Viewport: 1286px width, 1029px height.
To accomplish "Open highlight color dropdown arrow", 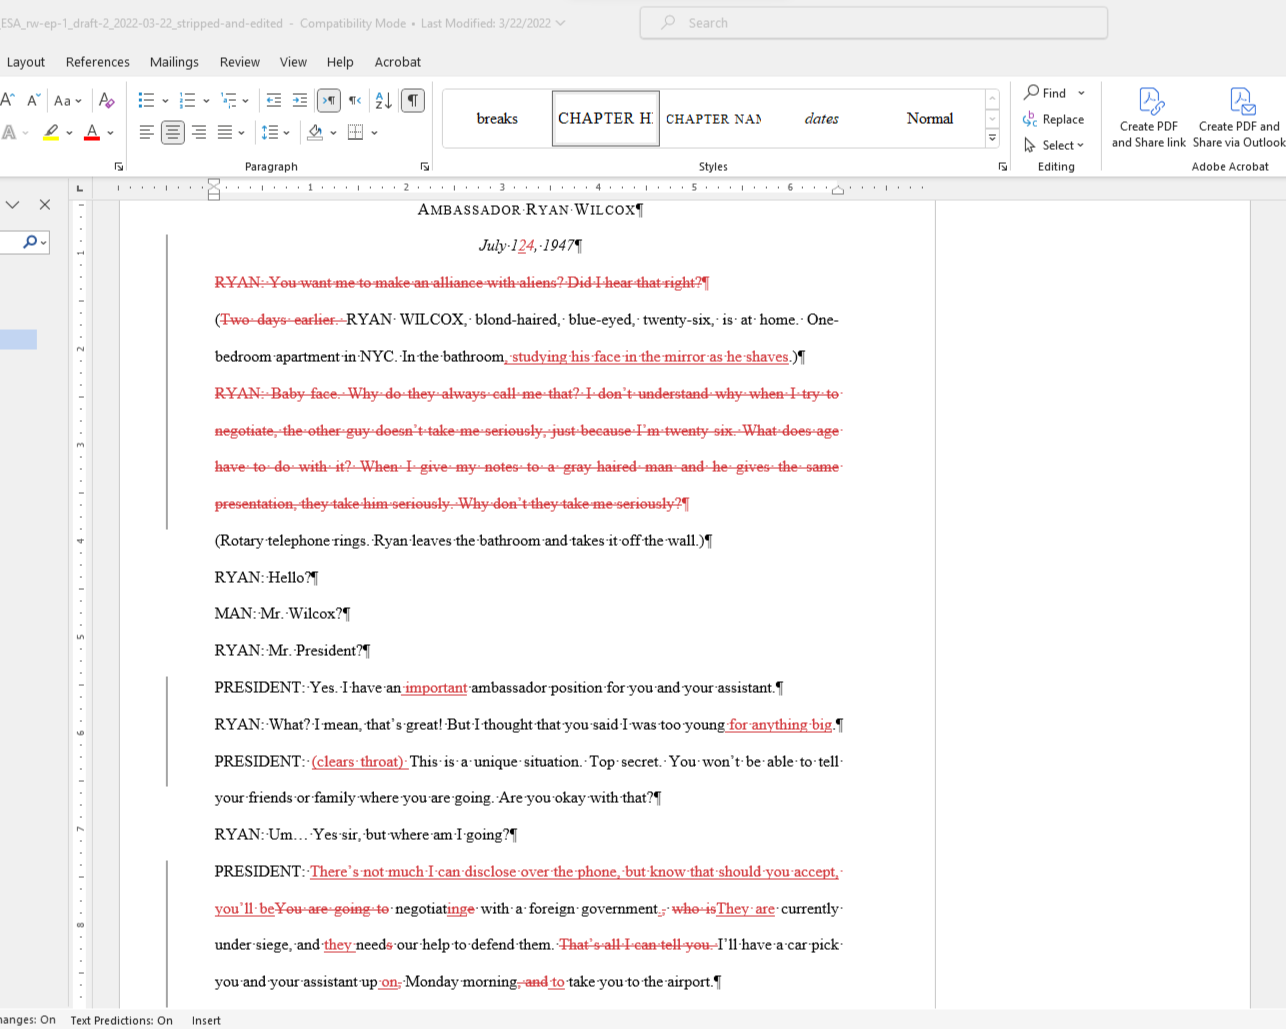I will (69, 132).
